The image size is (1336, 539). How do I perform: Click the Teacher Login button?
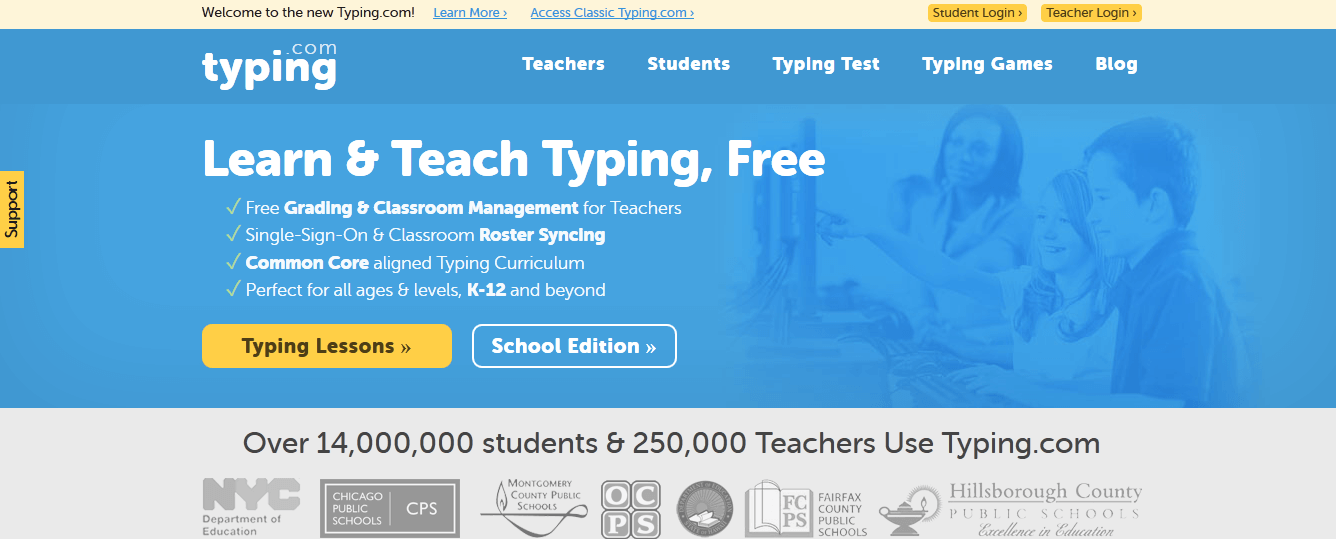point(1091,13)
